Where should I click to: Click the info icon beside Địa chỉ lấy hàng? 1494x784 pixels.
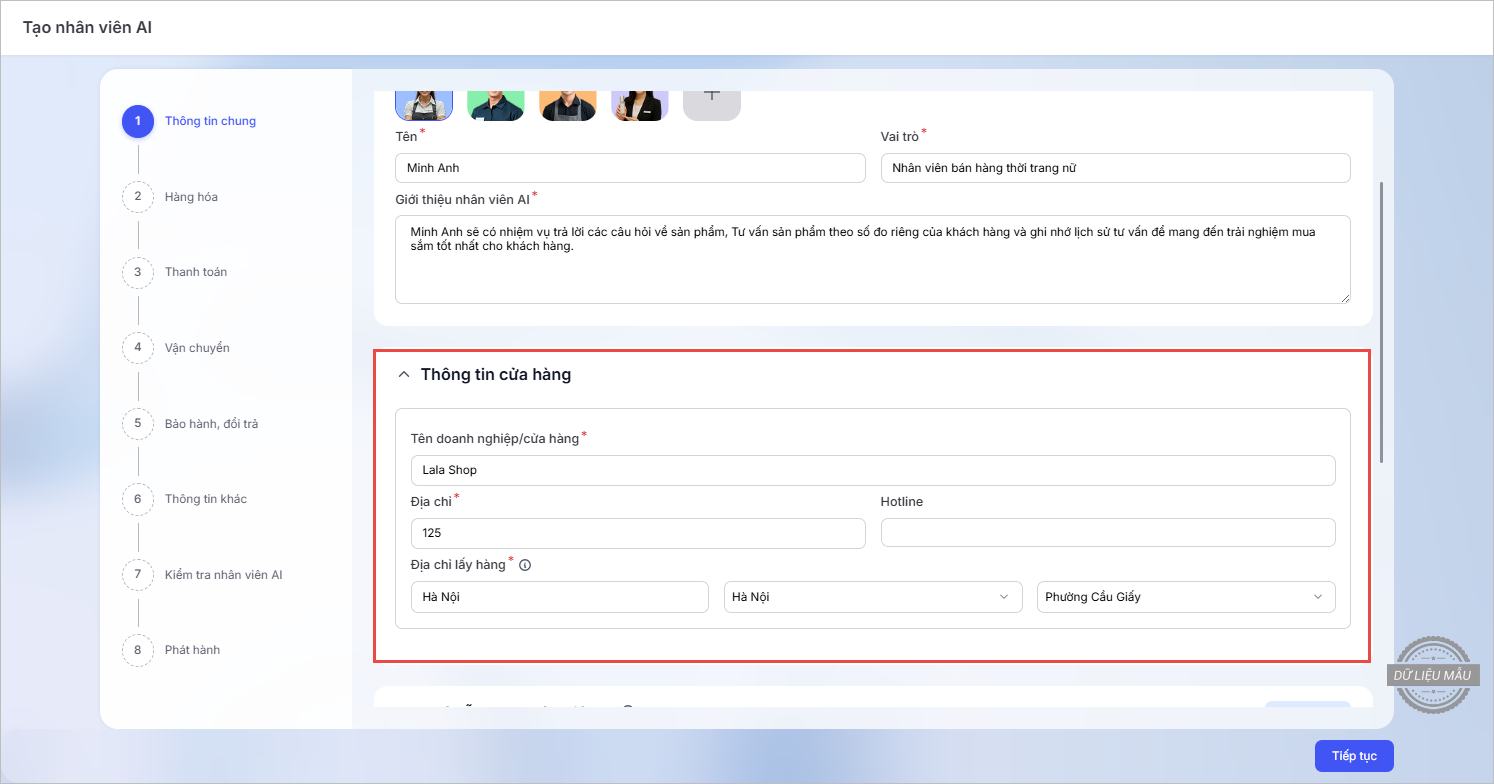525,565
